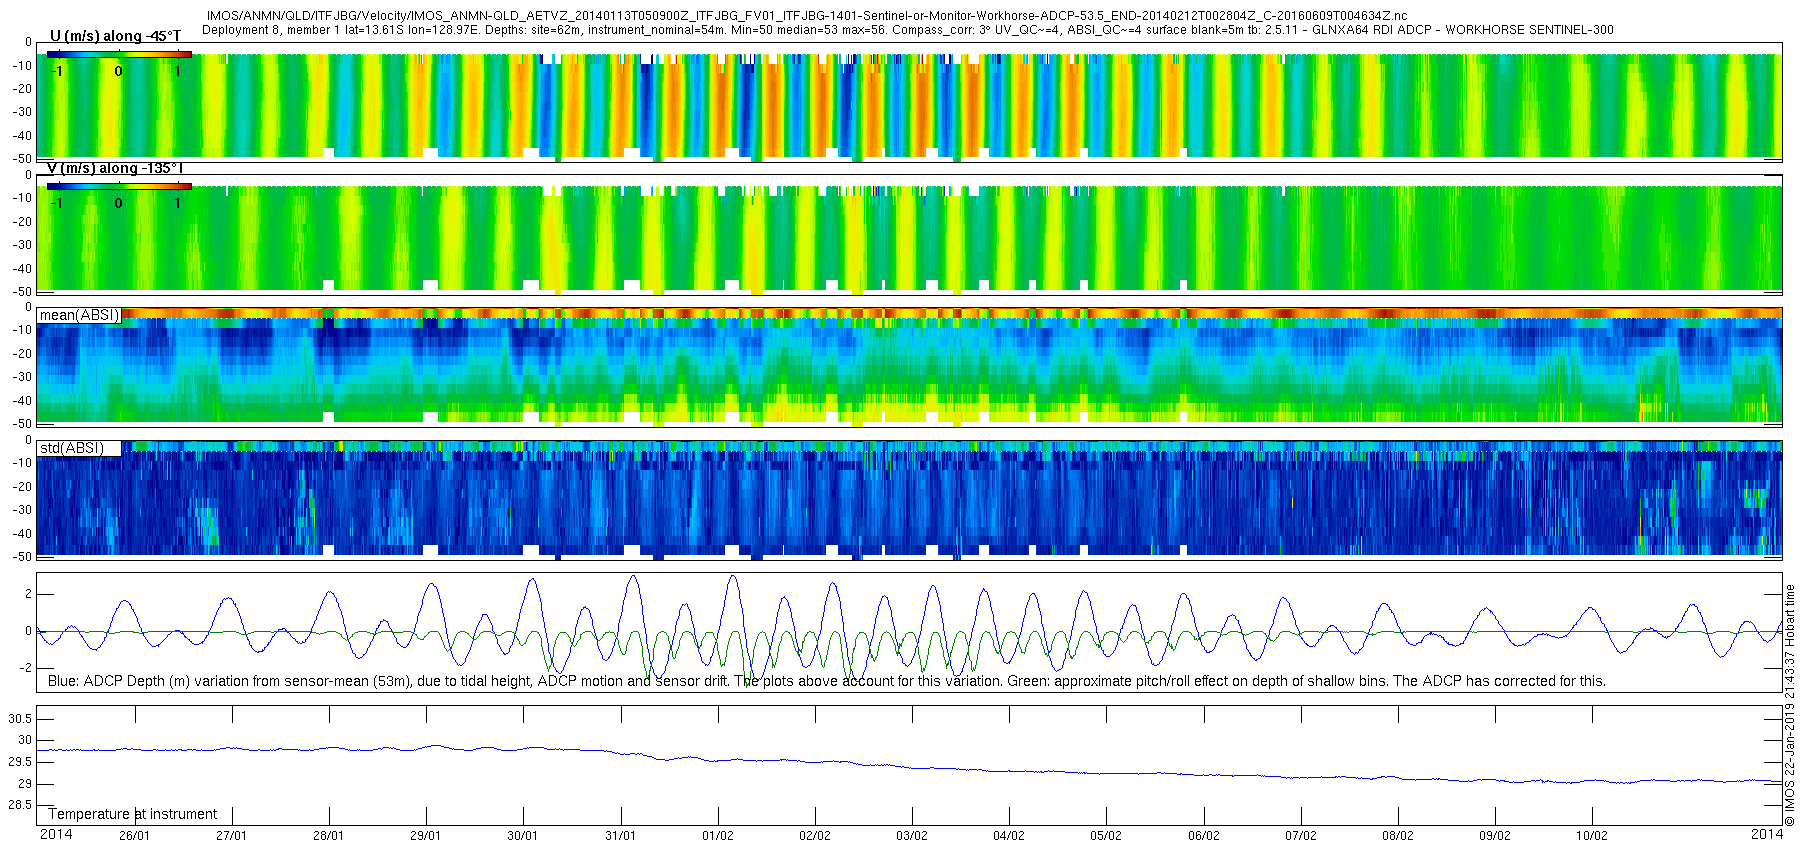Viewport: 1800px width, 850px height.
Task: Click the 01/02 date tick label
Action: coord(717,836)
